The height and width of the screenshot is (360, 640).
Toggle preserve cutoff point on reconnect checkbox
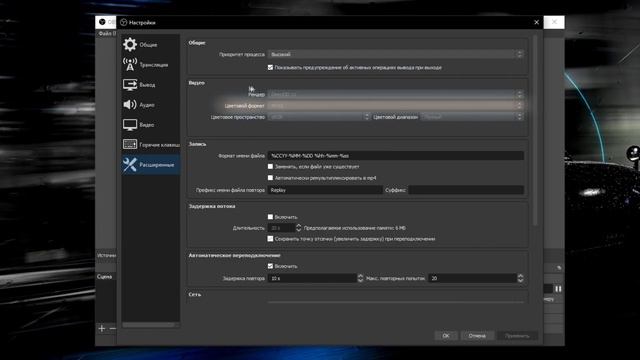click(x=270, y=239)
